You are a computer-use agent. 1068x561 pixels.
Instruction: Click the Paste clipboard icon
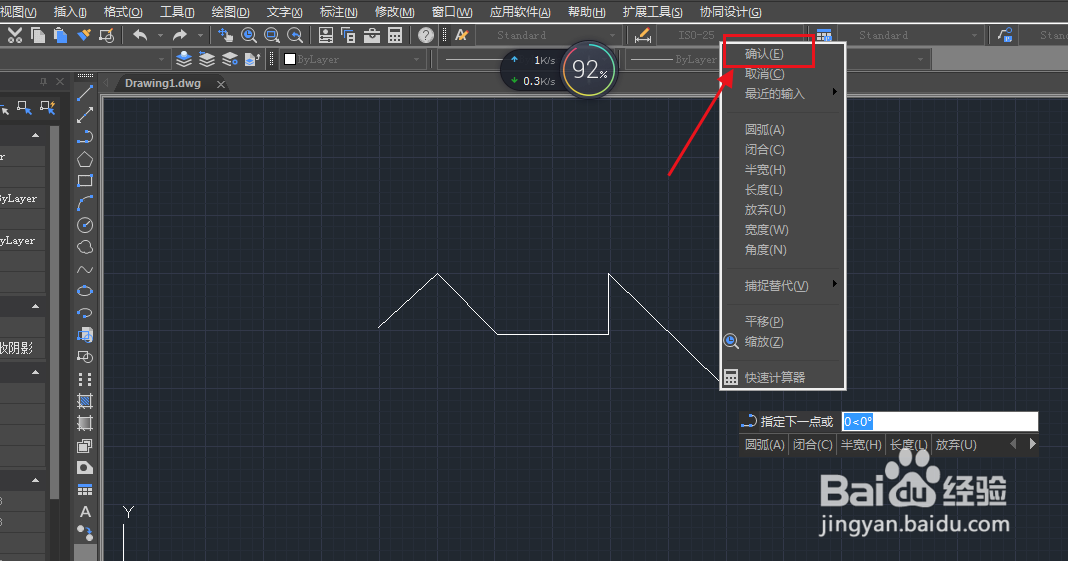[x=61, y=35]
